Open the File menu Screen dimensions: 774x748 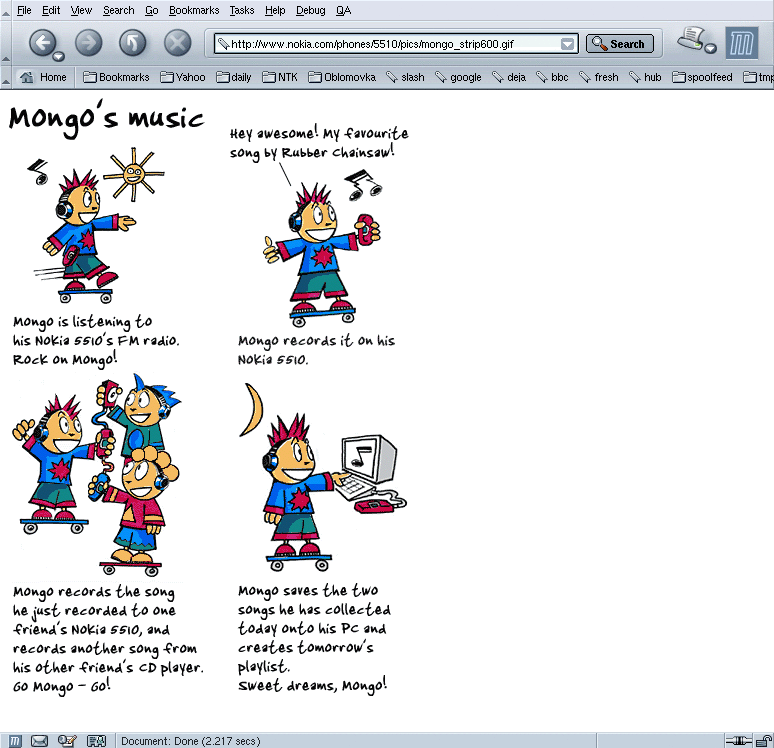tap(24, 10)
